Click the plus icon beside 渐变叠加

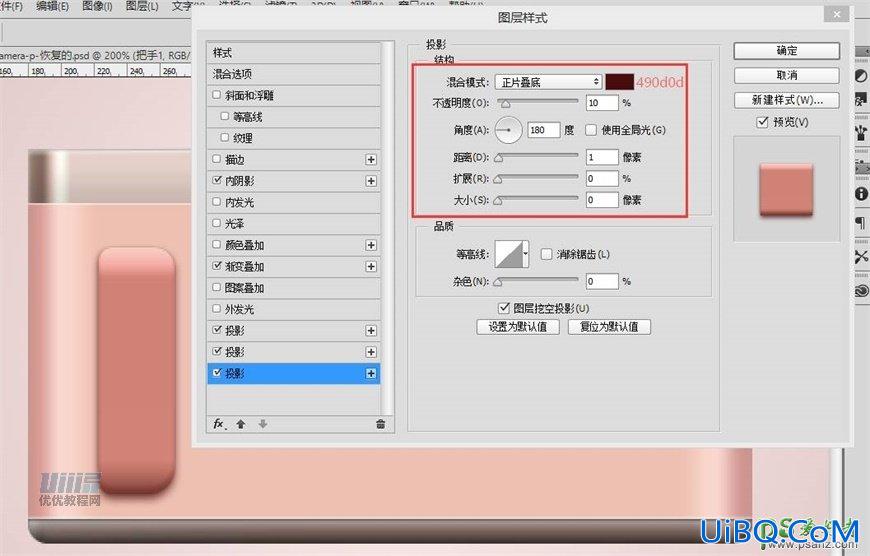[x=371, y=267]
